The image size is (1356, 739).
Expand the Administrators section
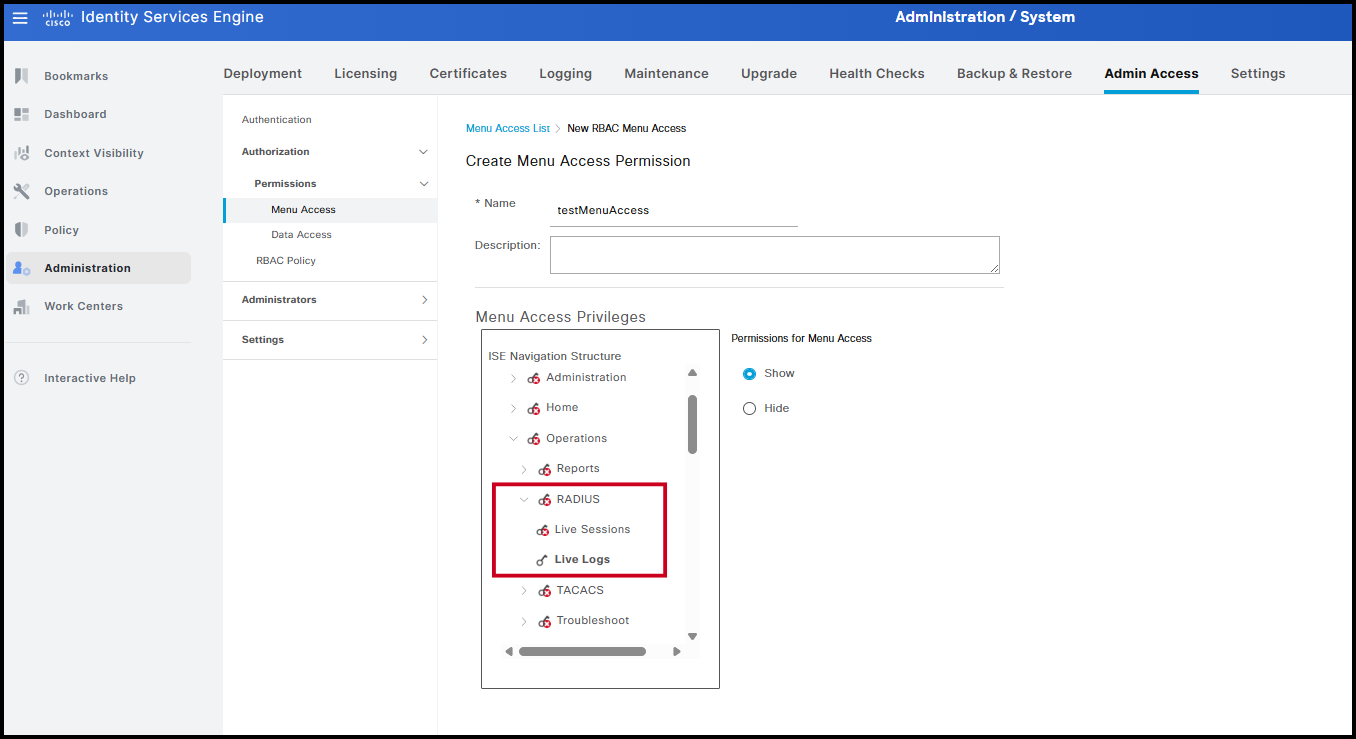pyautogui.click(x=424, y=300)
